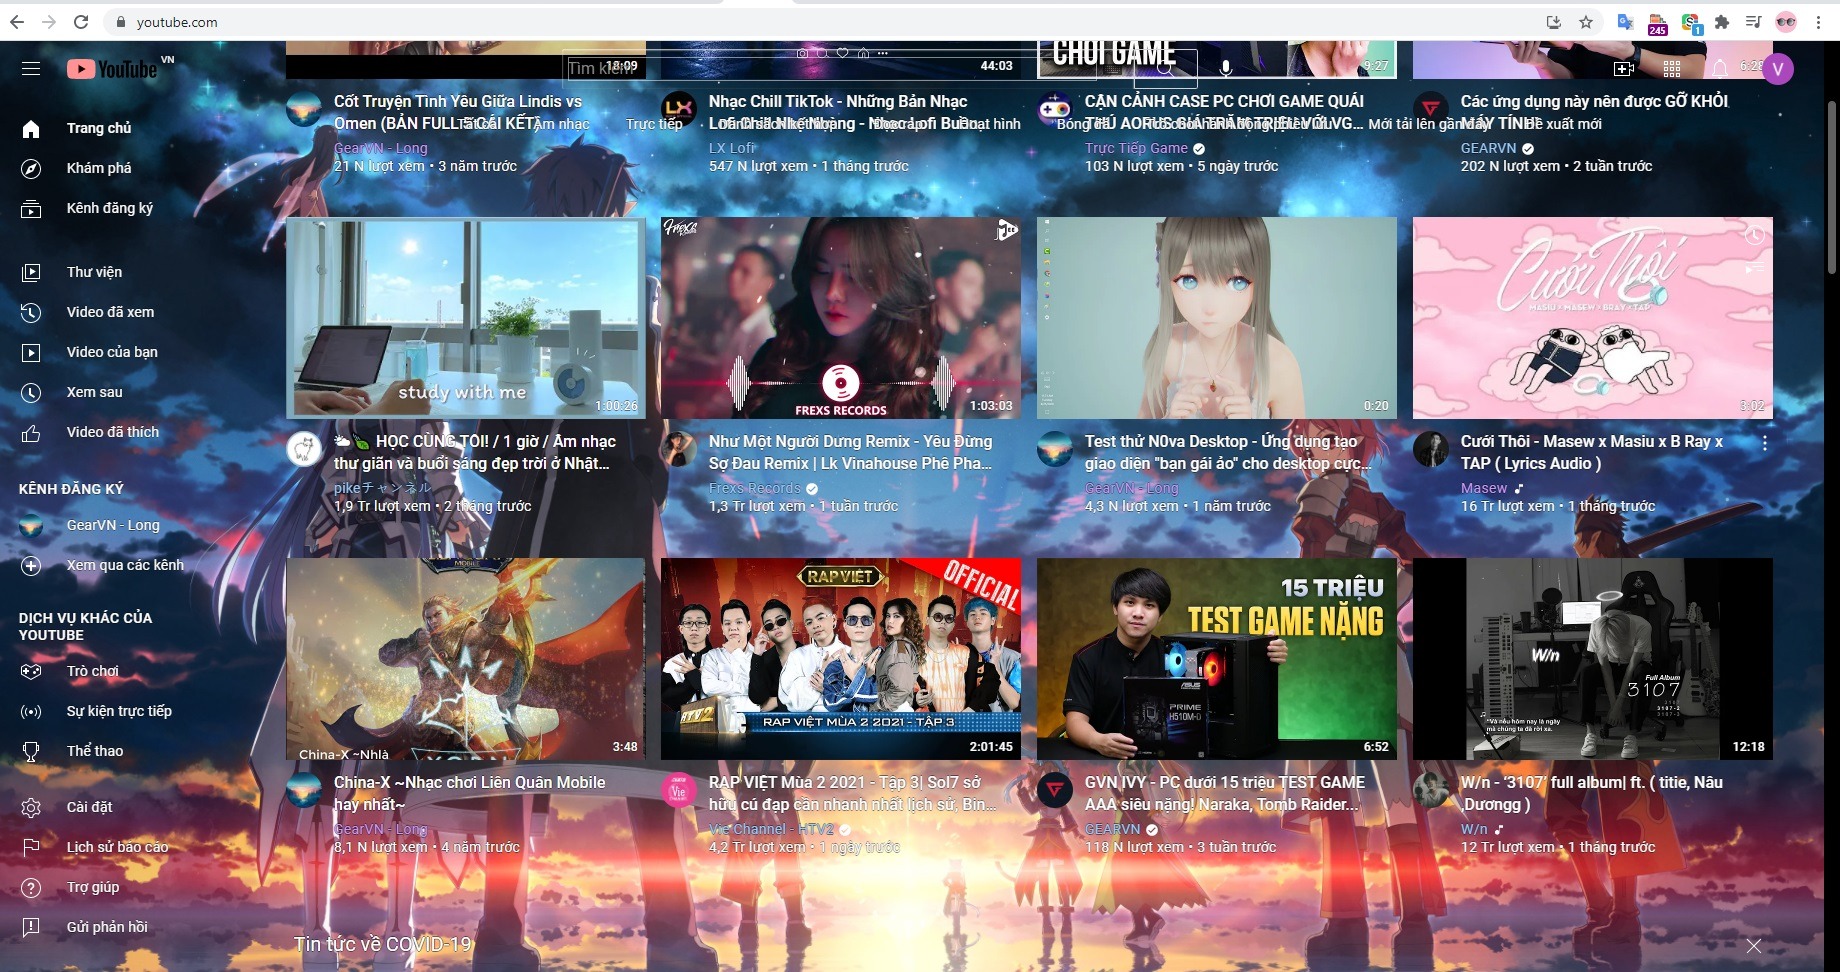1840x972 pixels.
Task: Open the YouTube hamburger guide menu
Action: (x=31, y=68)
